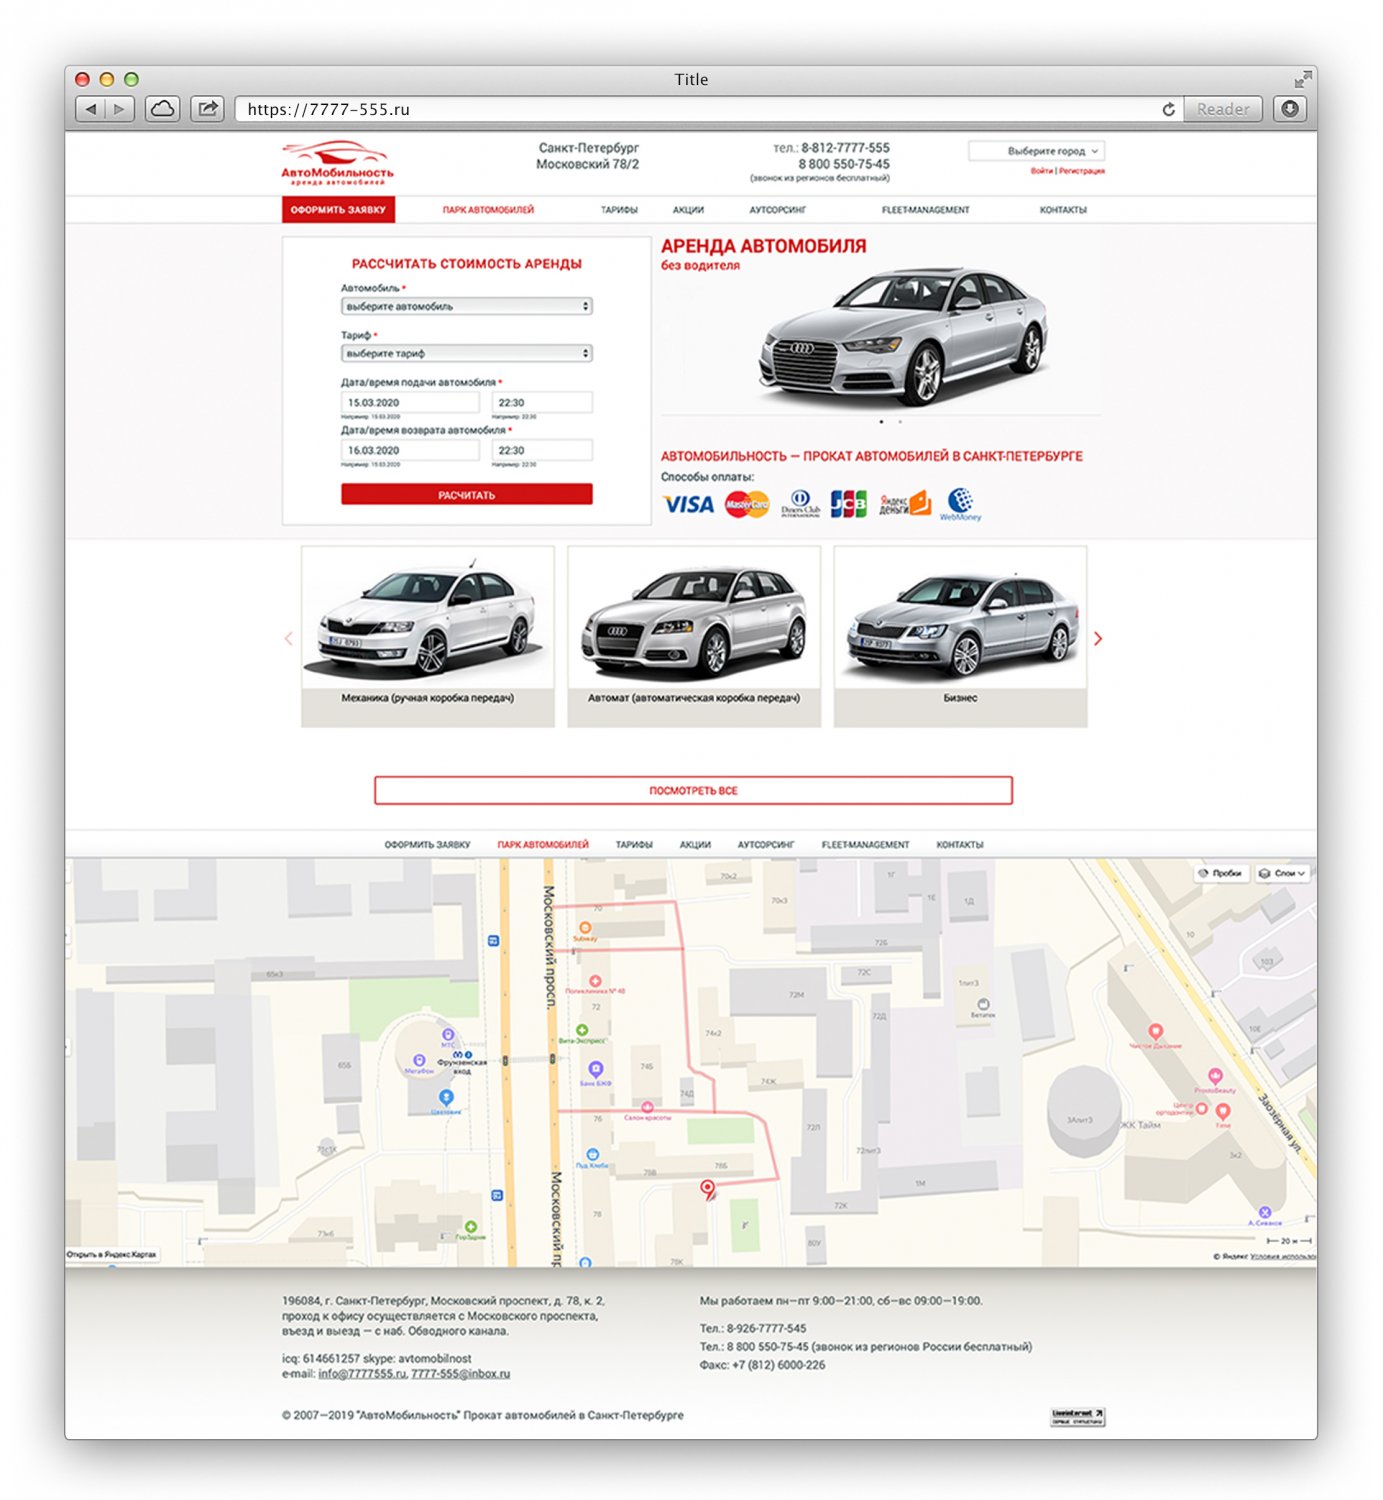Viewport: 1383px width, 1500px height.
Task: Open the выберите тариф dropdown
Action: click(x=466, y=353)
